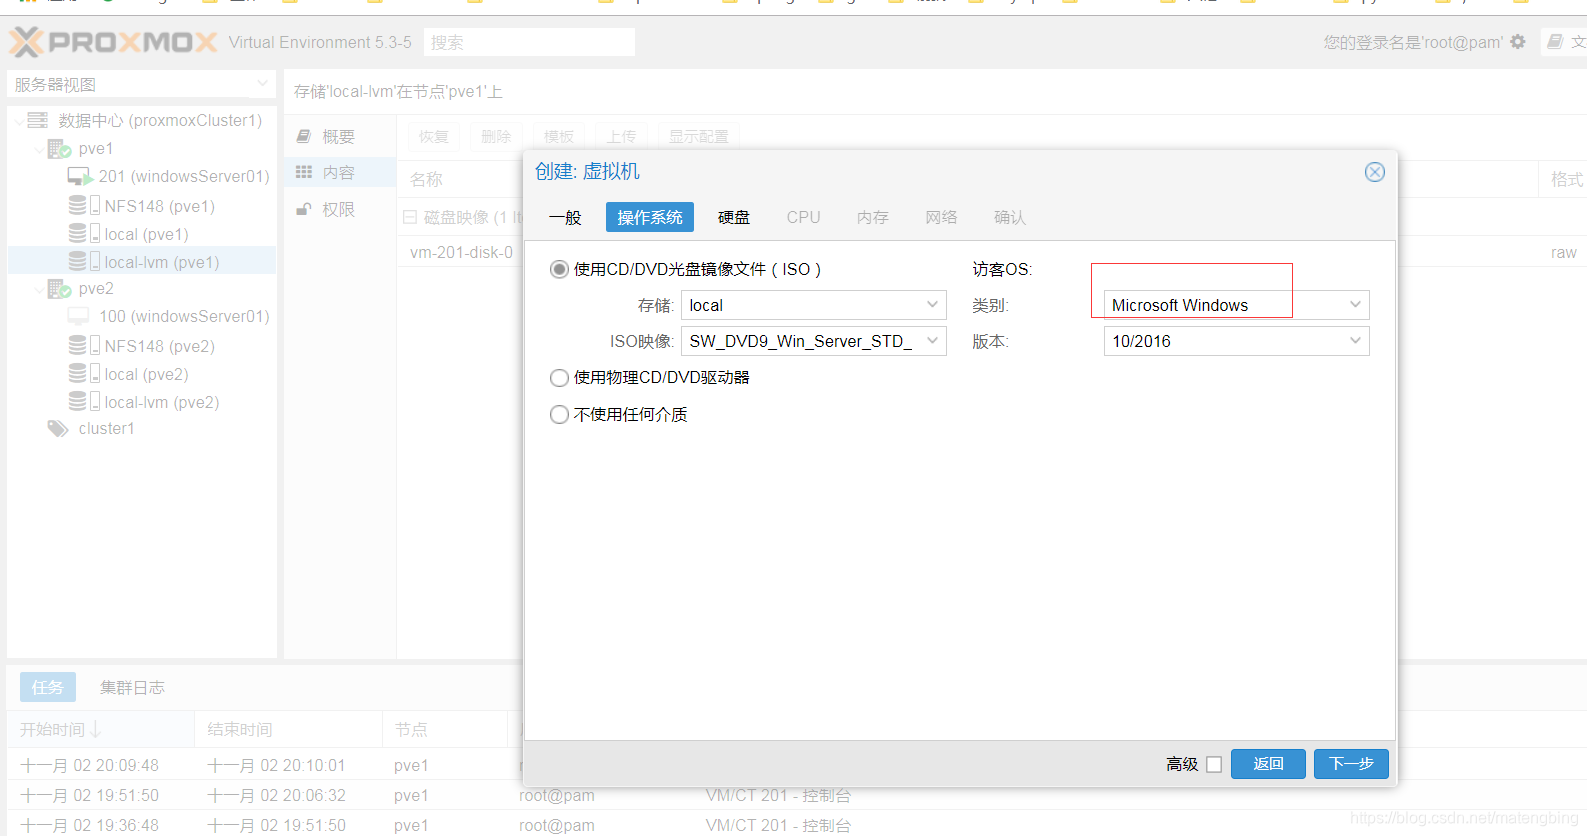The height and width of the screenshot is (836, 1587).
Task: Click the Restore (恢复) button
Action: click(x=434, y=136)
